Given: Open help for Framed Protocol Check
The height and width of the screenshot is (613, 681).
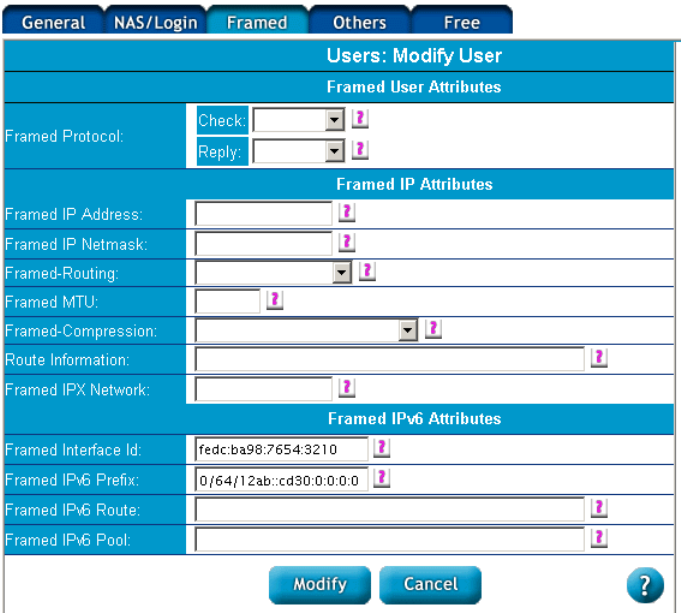Looking at the screenshot, I should [x=360, y=118].
